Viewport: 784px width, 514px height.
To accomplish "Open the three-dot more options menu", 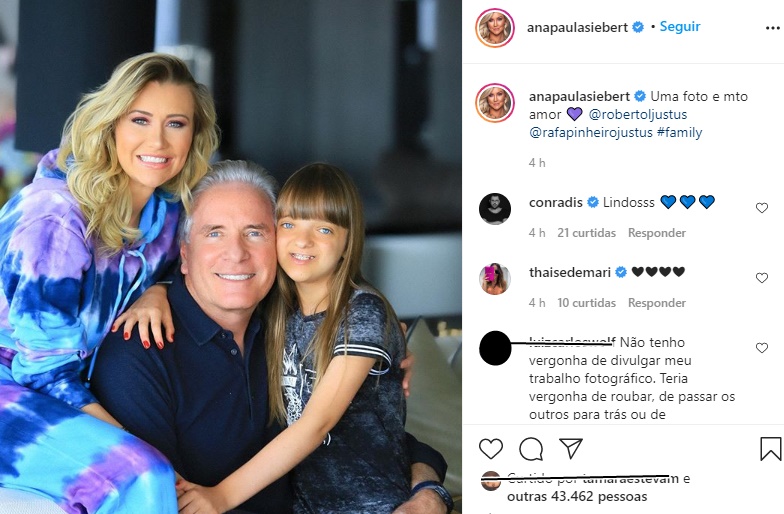I will [x=772, y=28].
